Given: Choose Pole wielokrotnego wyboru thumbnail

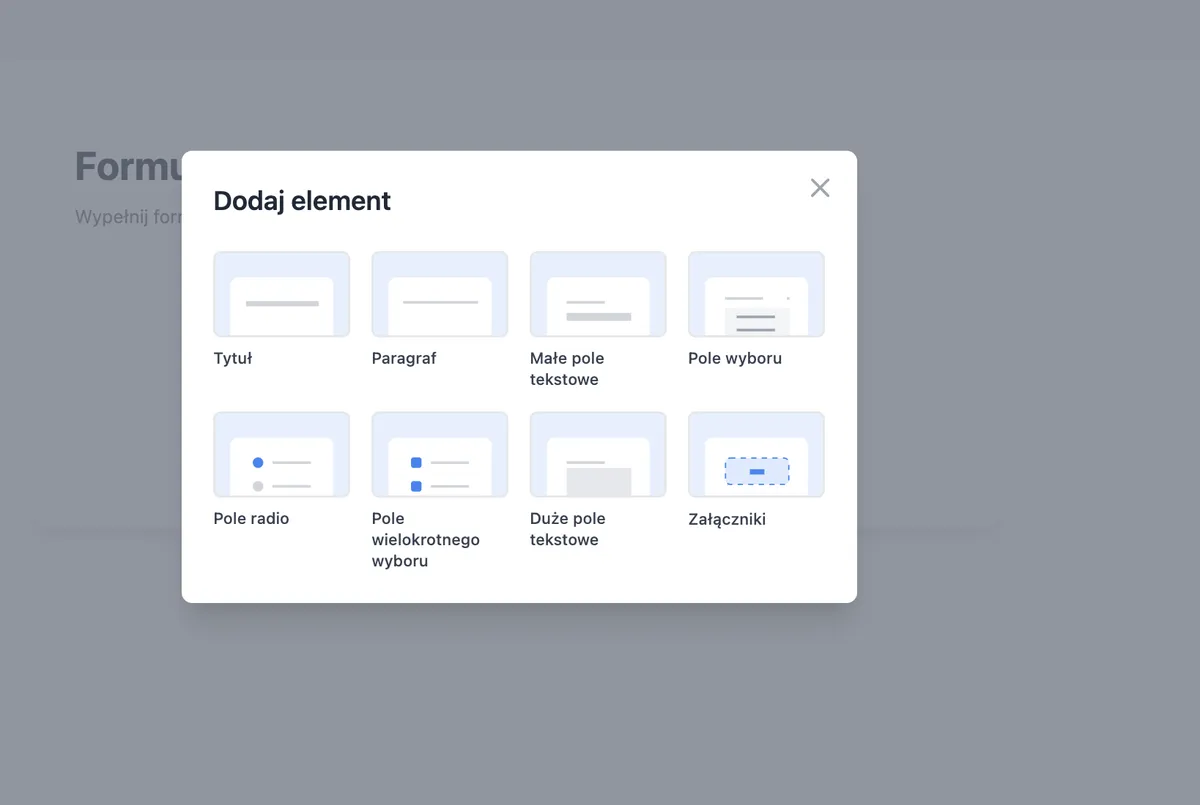Looking at the screenshot, I should click(x=440, y=454).
